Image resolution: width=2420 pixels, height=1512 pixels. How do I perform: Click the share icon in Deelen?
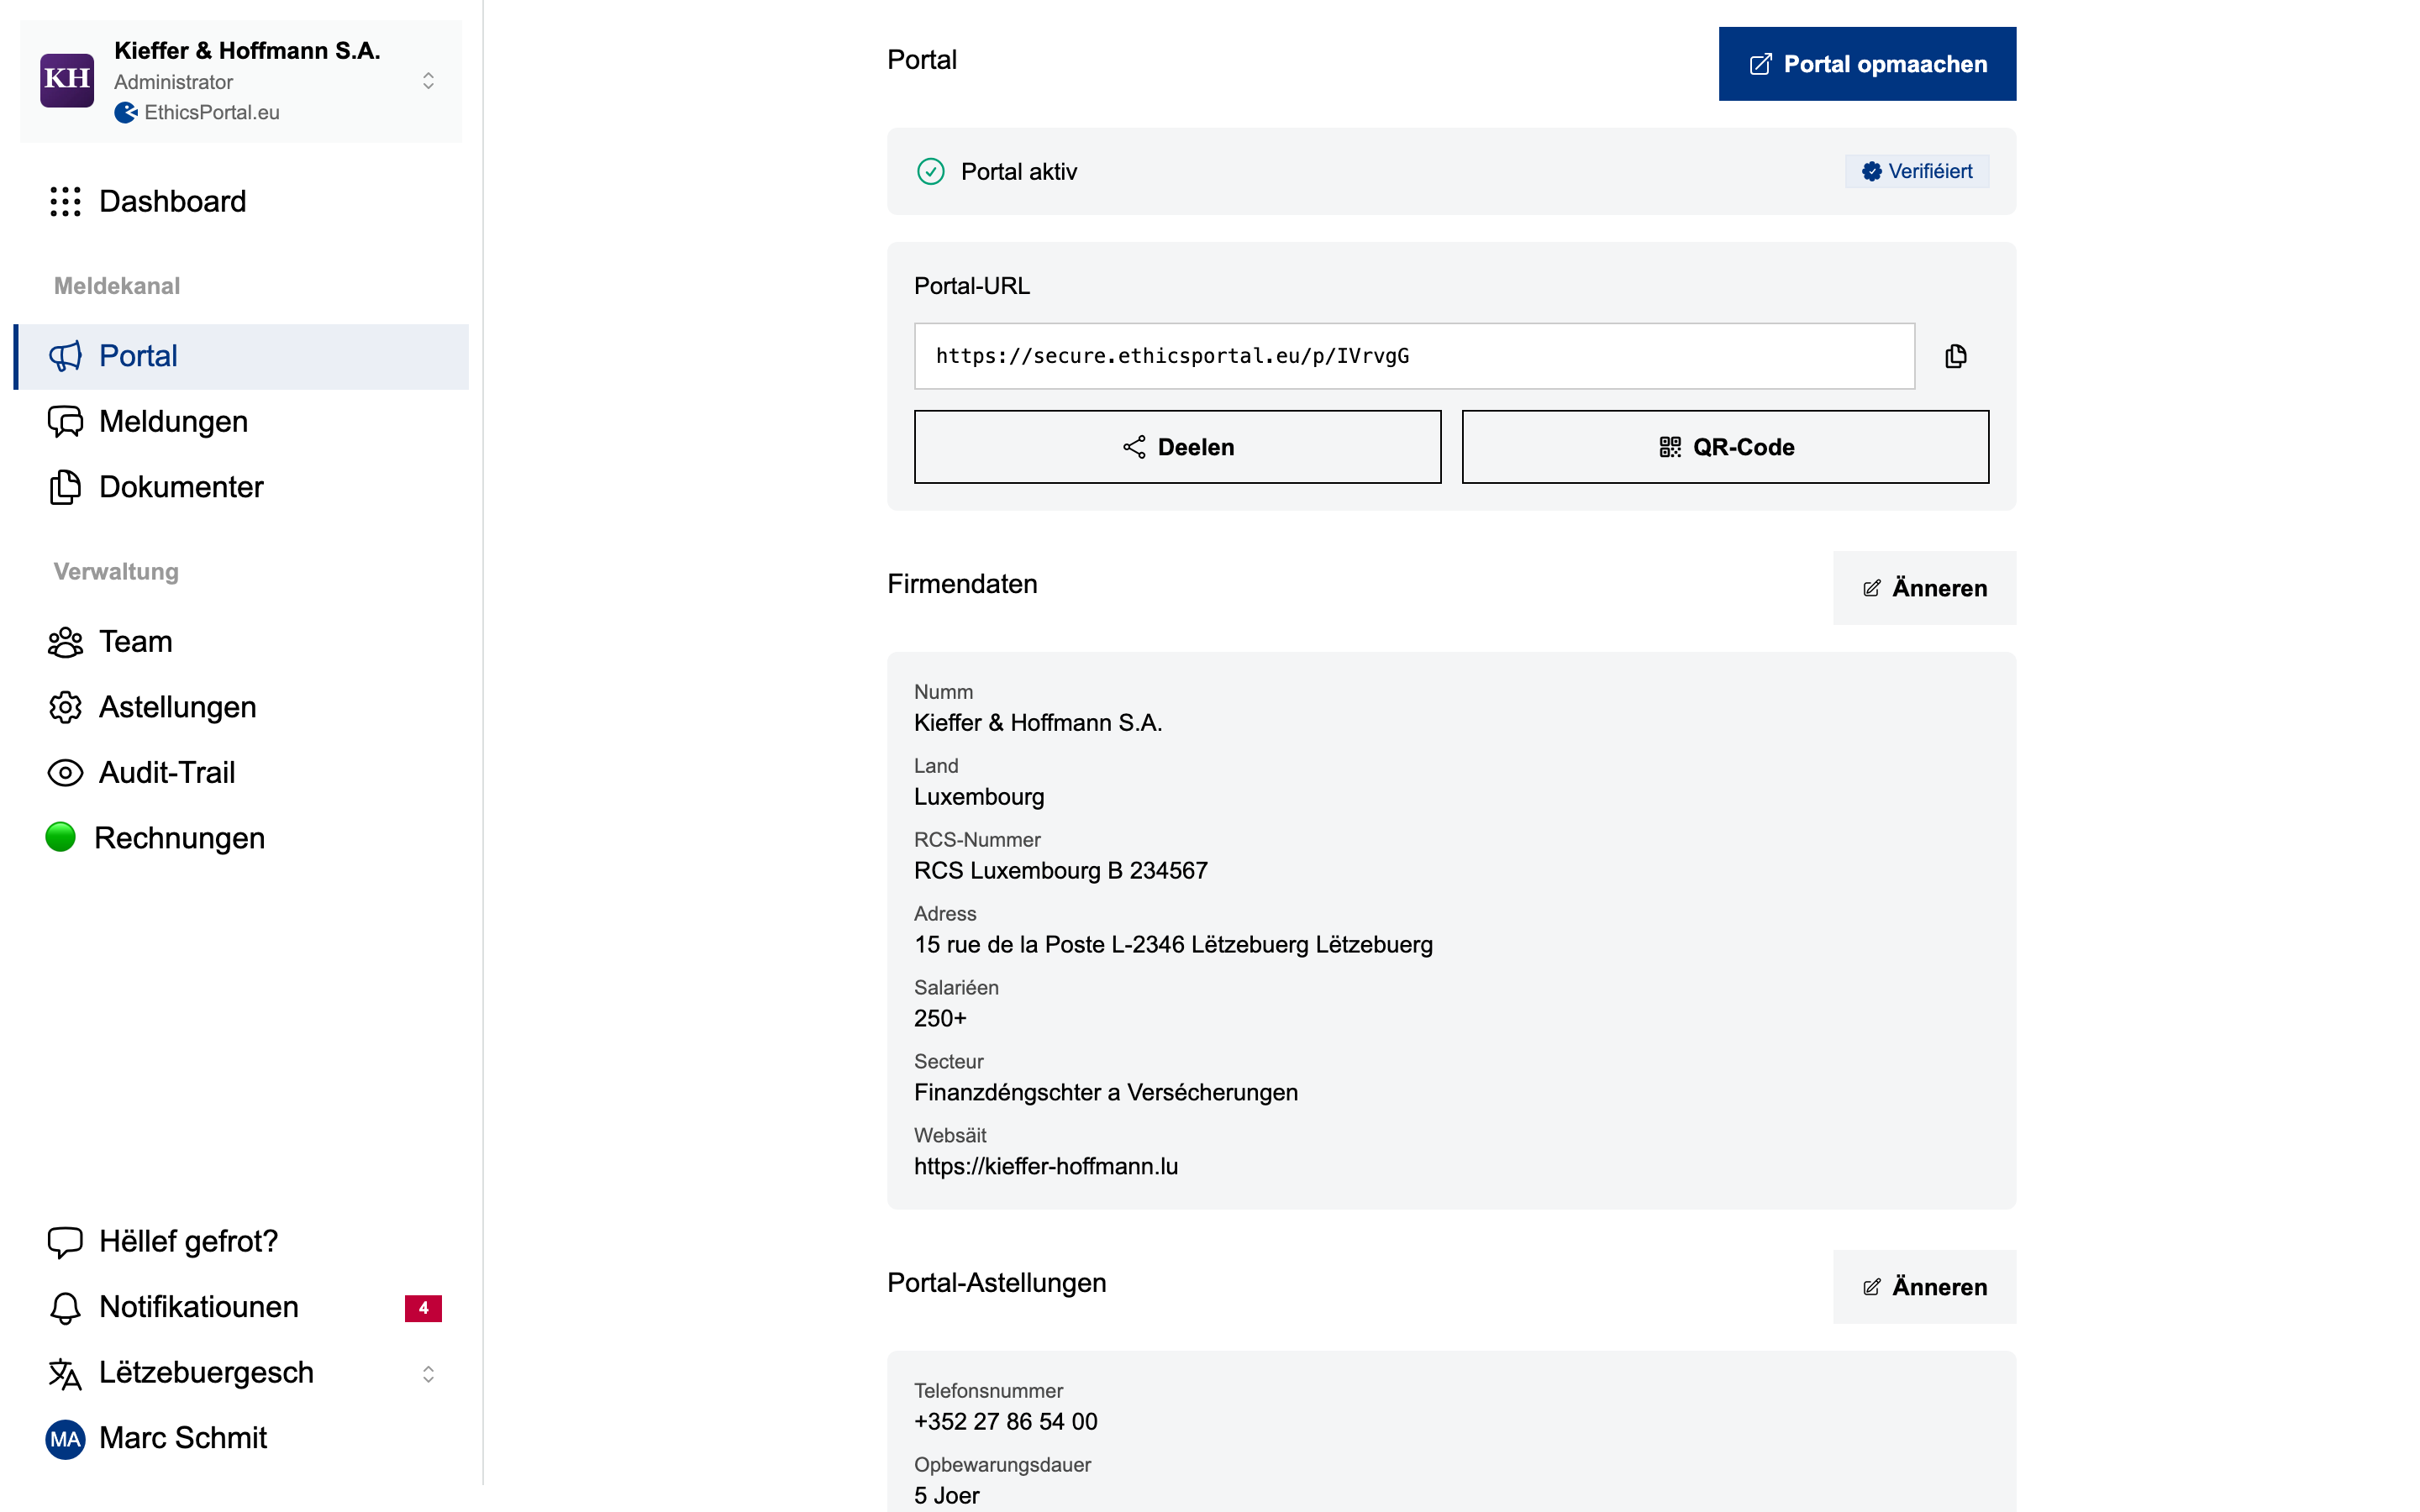click(1134, 447)
